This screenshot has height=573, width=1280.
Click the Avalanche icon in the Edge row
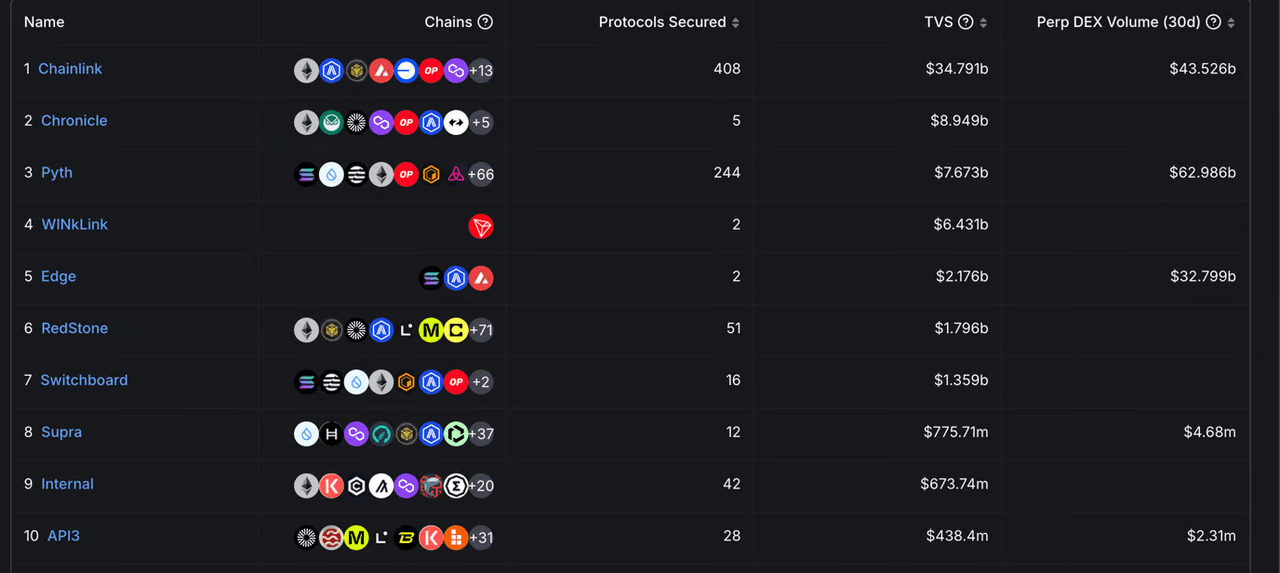(481, 278)
